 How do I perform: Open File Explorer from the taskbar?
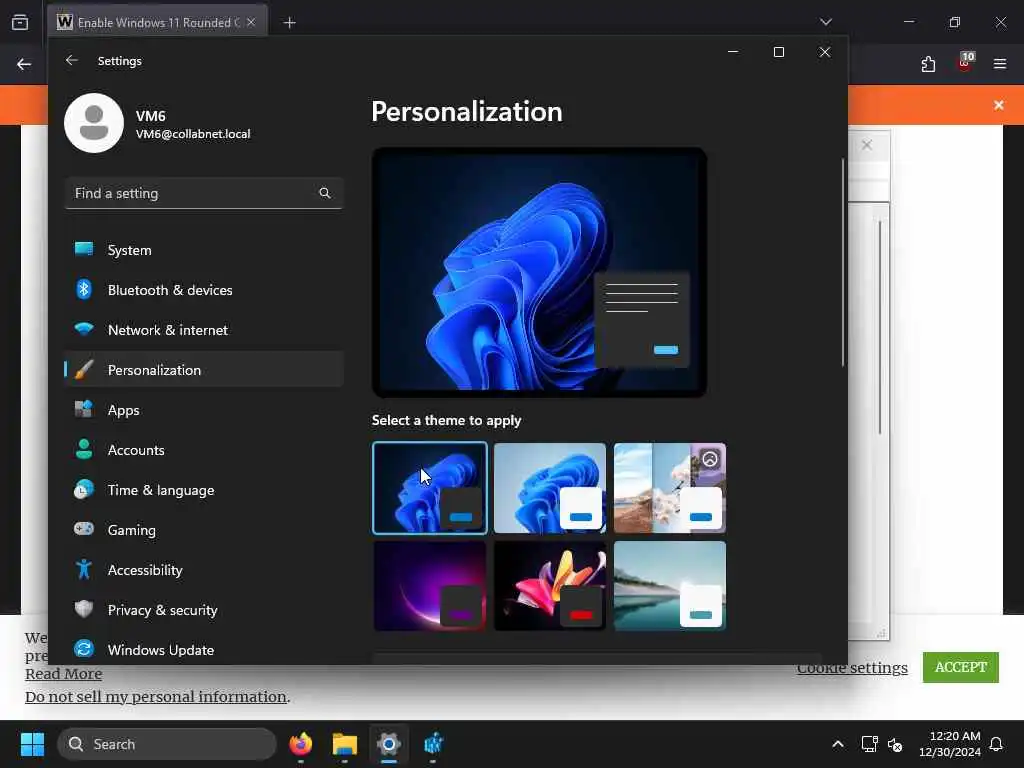(344, 744)
